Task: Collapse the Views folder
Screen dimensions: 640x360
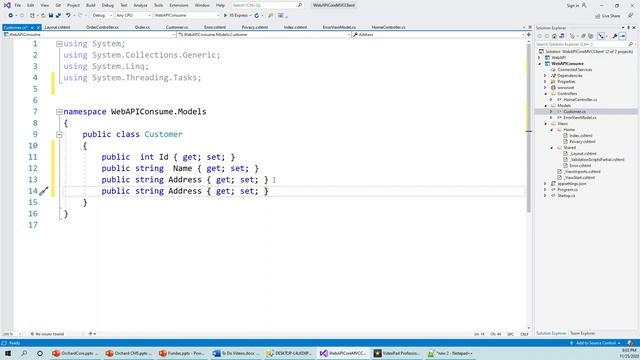Action: coord(545,123)
